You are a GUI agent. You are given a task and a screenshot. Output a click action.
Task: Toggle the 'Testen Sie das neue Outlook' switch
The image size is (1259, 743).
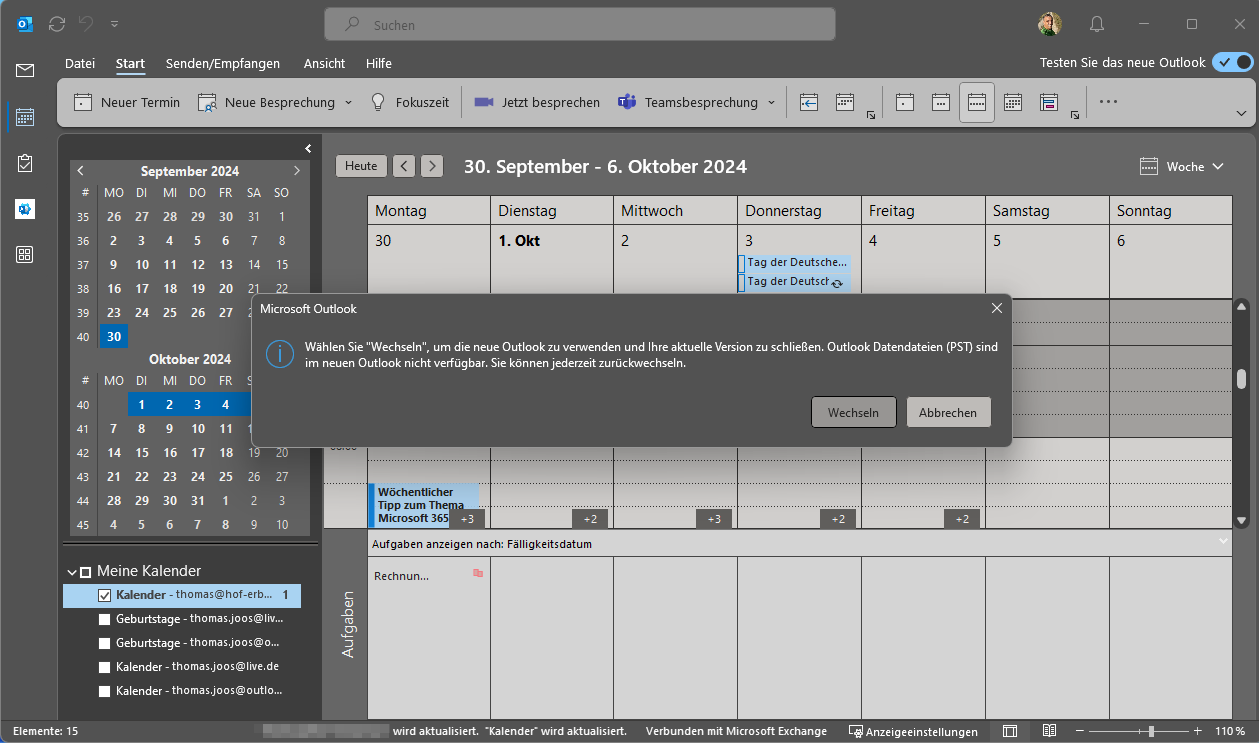[1232, 62]
